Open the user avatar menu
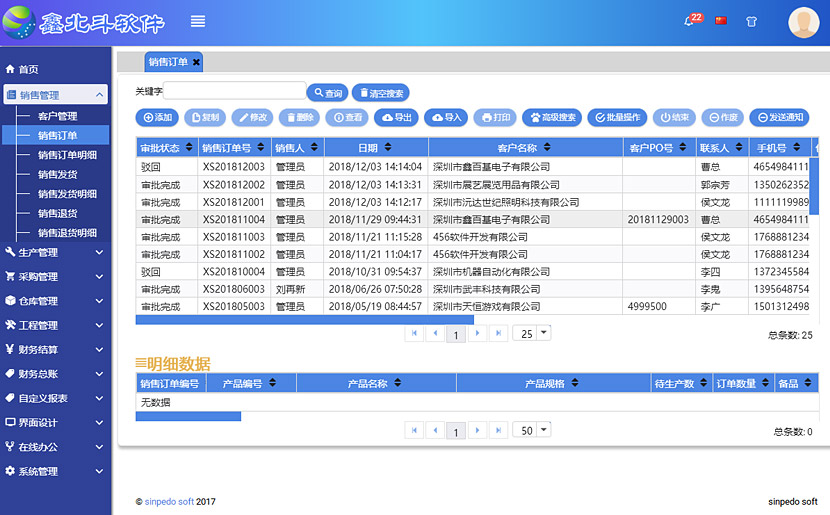This screenshot has width=830, height=515. [804, 22]
